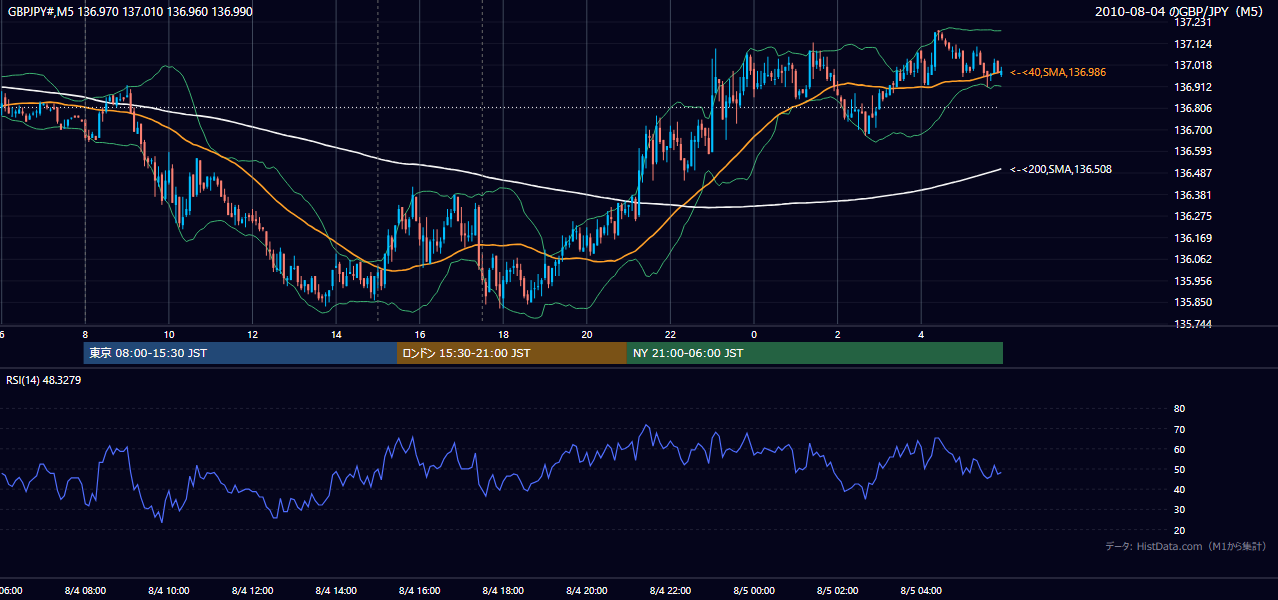
Task: Click hour marker 12 under the price chart
Action: click(x=253, y=334)
